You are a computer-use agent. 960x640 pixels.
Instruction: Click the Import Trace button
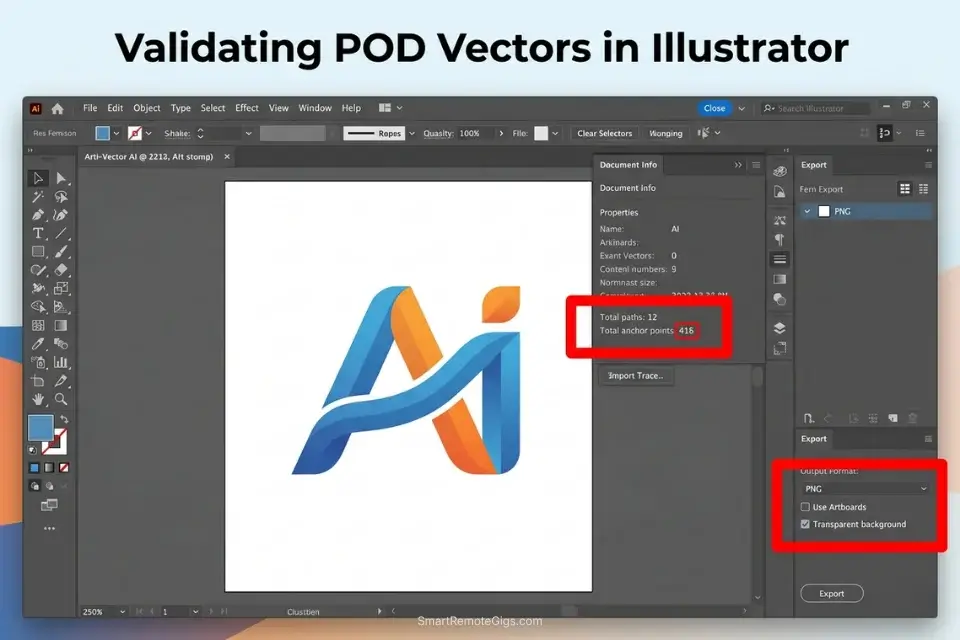coord(636,375)
